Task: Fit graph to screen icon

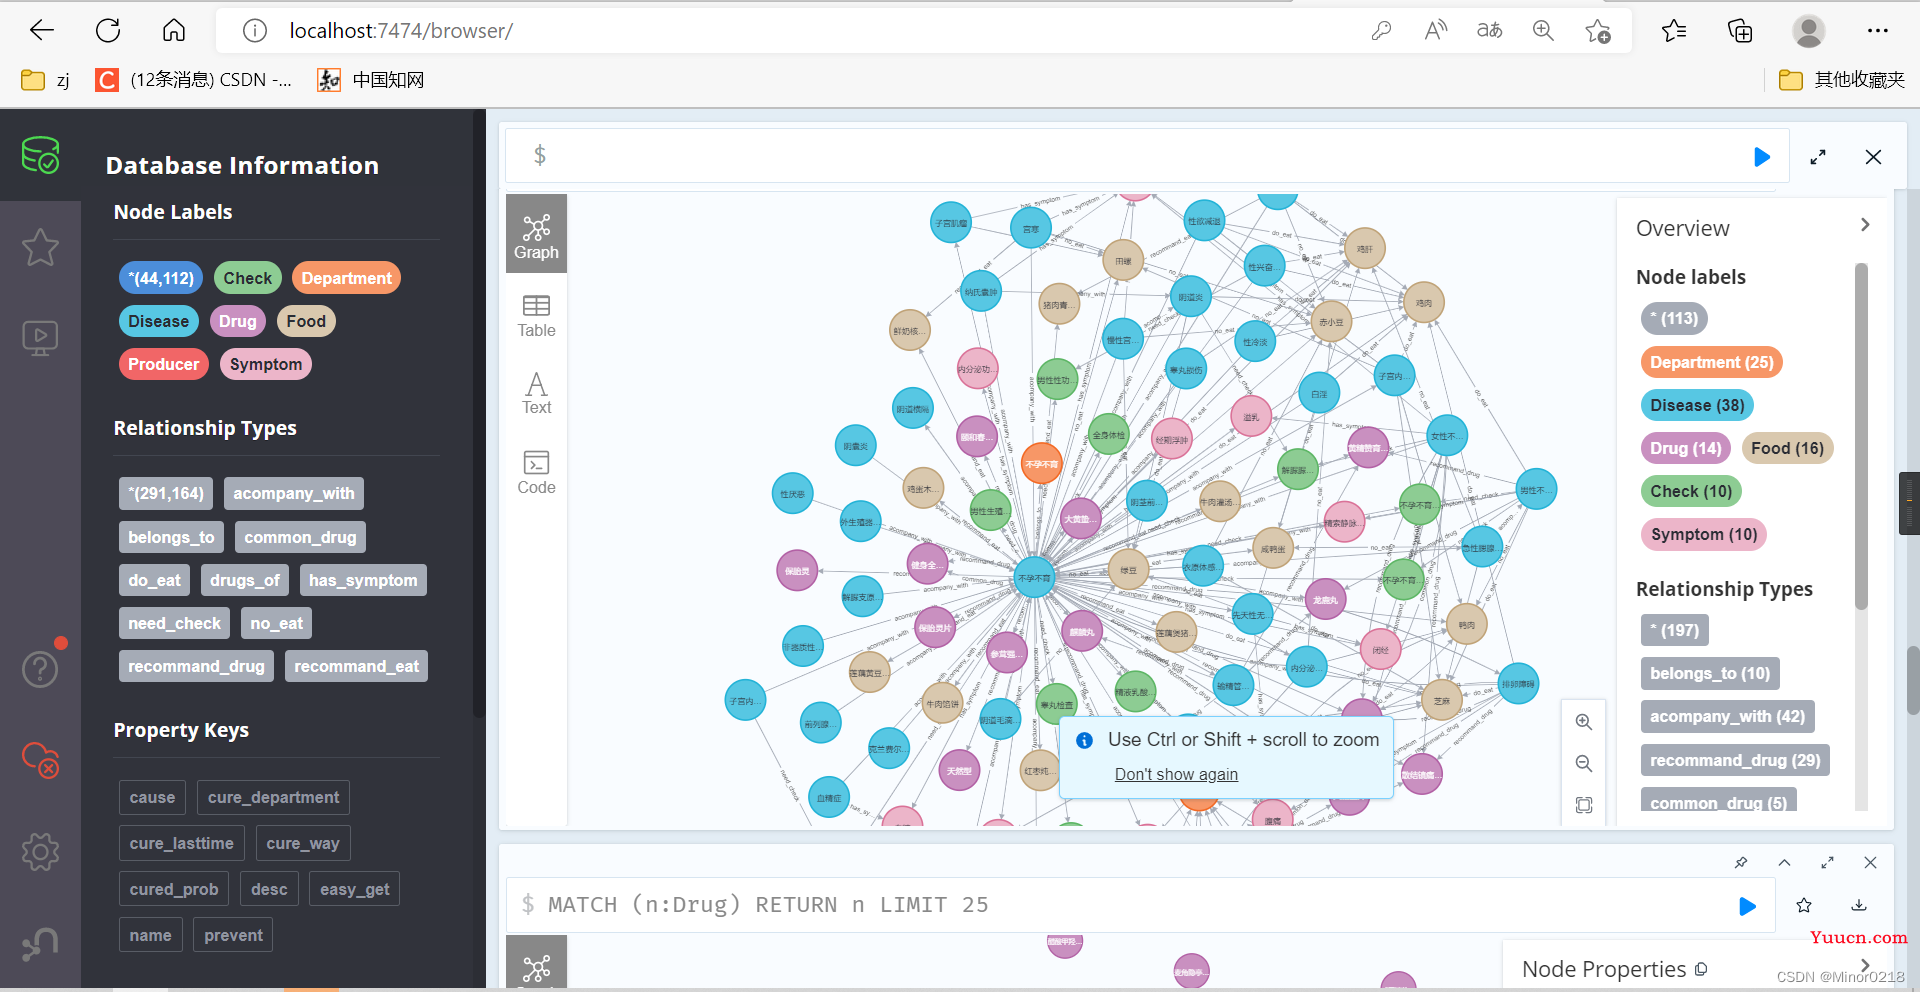Action: pyautogui.click(x=1584, y=805)
